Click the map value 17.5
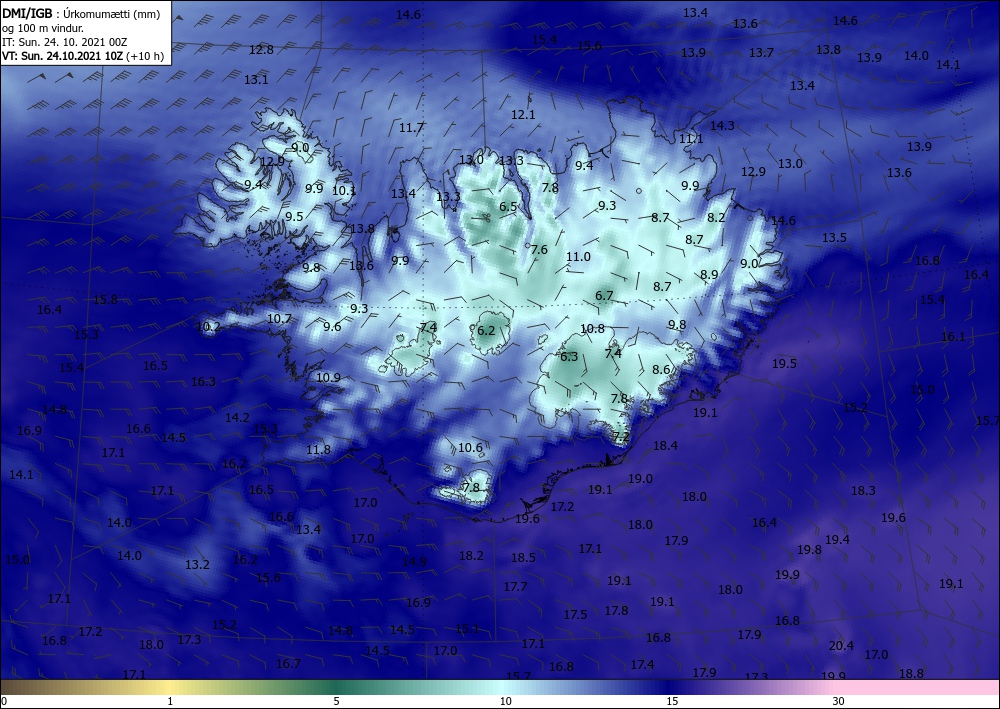This screenshot has height=709, width=1000. [x=575, y=614]
